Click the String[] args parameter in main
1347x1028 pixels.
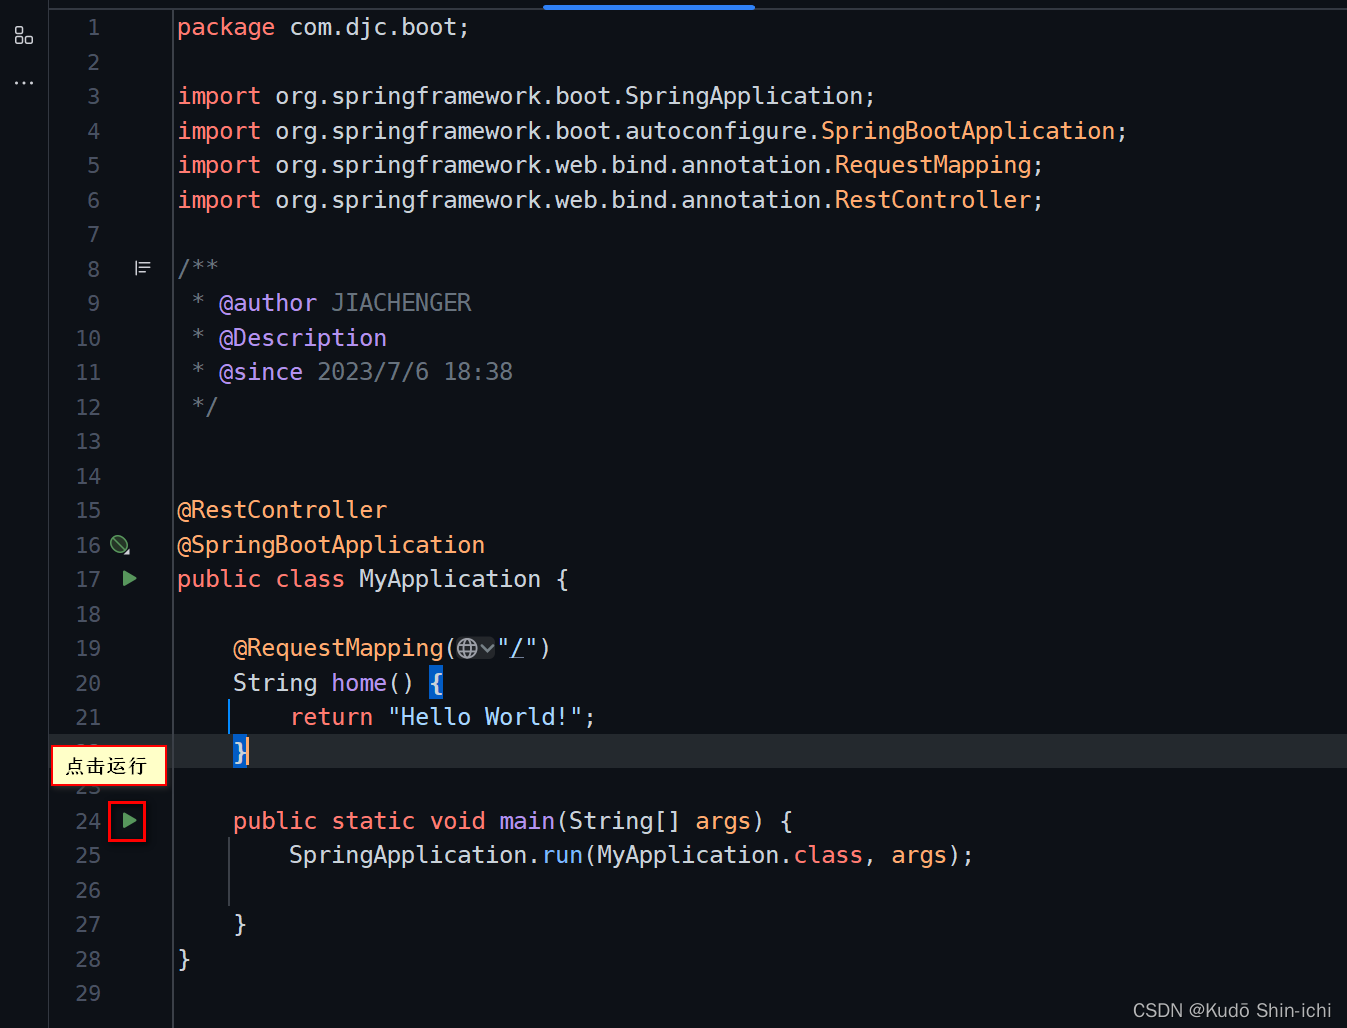click(659, 821)
